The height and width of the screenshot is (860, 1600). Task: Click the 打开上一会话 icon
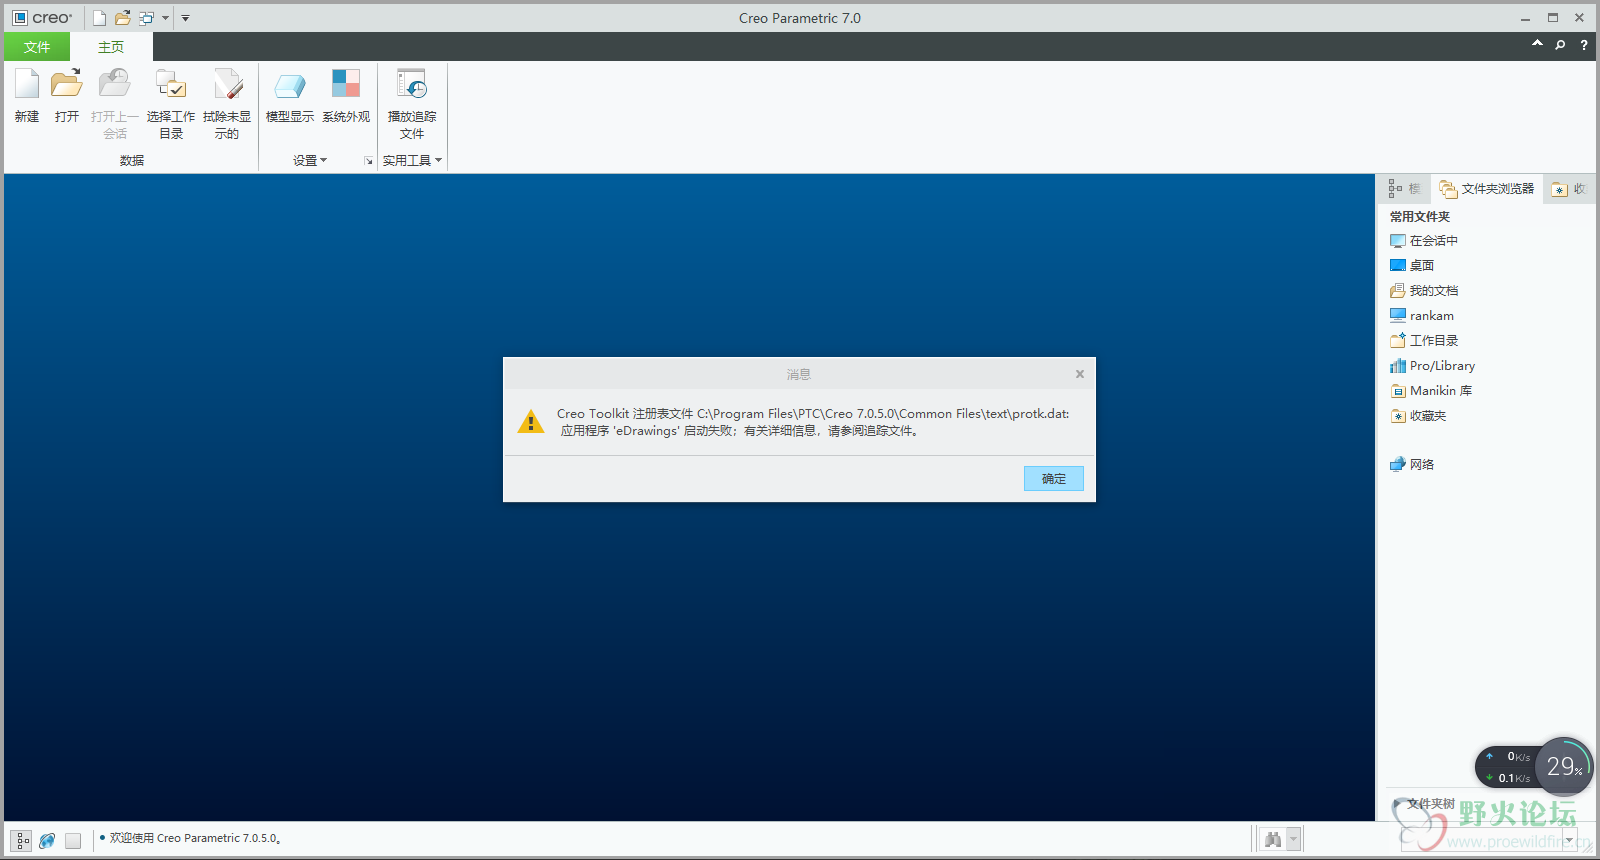115,84
